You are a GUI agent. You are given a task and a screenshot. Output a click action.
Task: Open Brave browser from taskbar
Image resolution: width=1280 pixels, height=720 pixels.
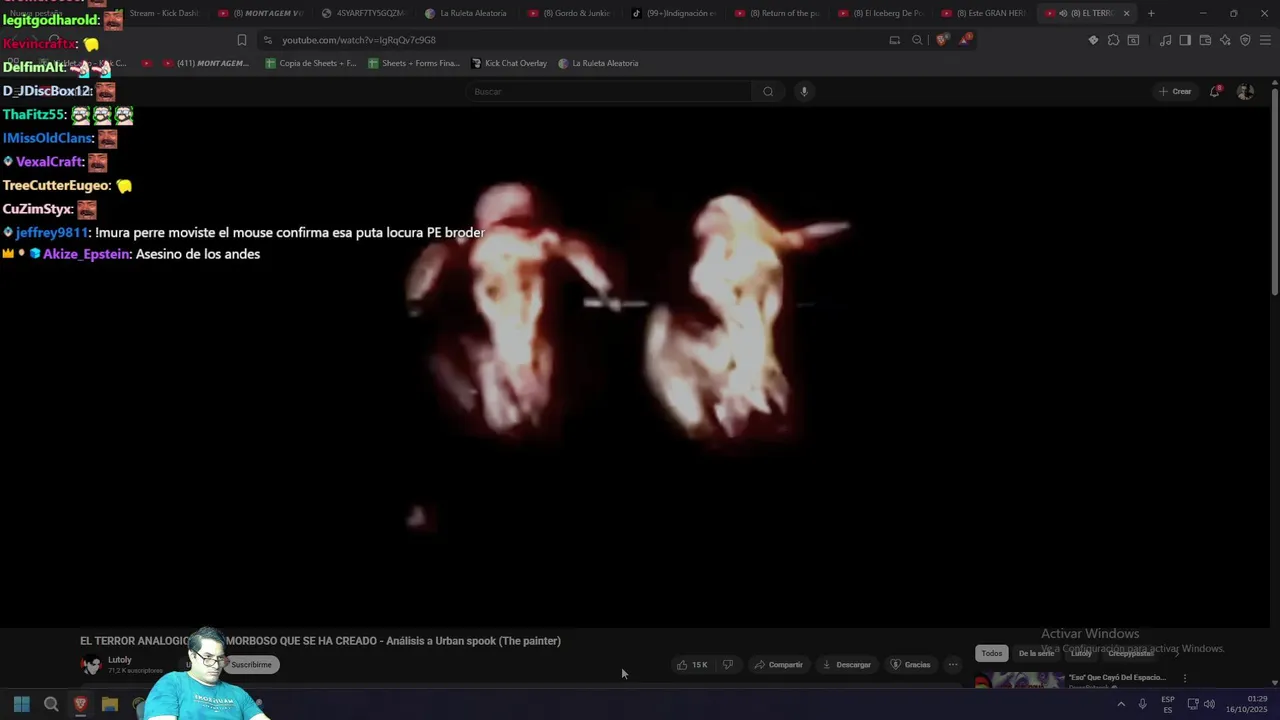click(81, 704)
